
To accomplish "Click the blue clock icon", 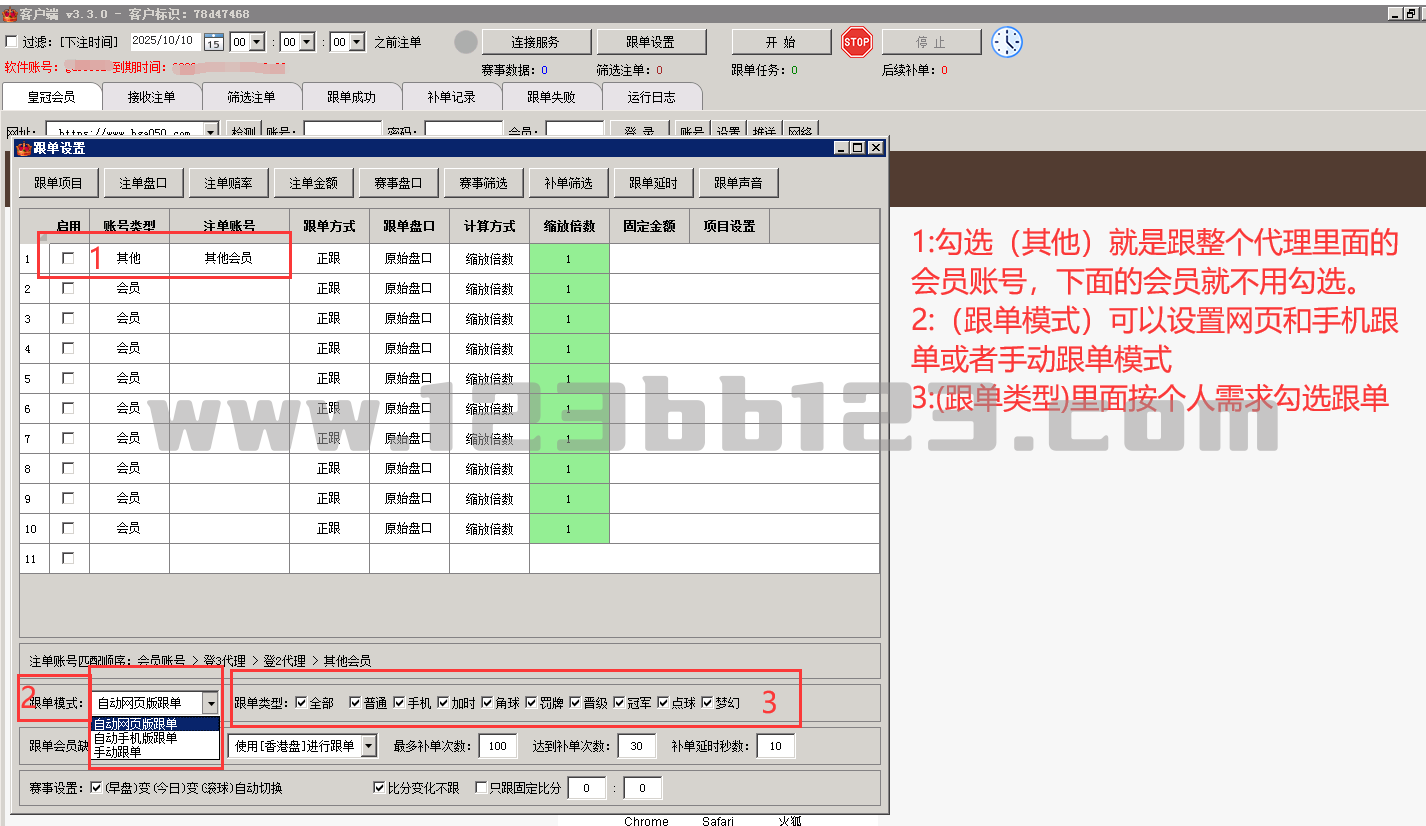I will pyautogui.click(x=1007, y=42).
